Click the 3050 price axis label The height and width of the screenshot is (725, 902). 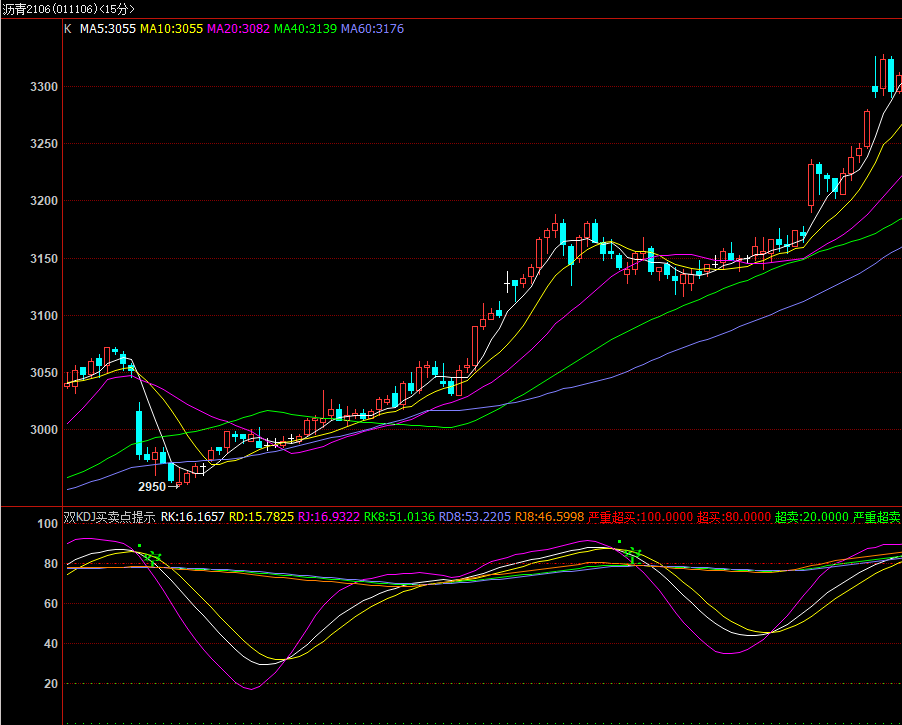(44, 373)
